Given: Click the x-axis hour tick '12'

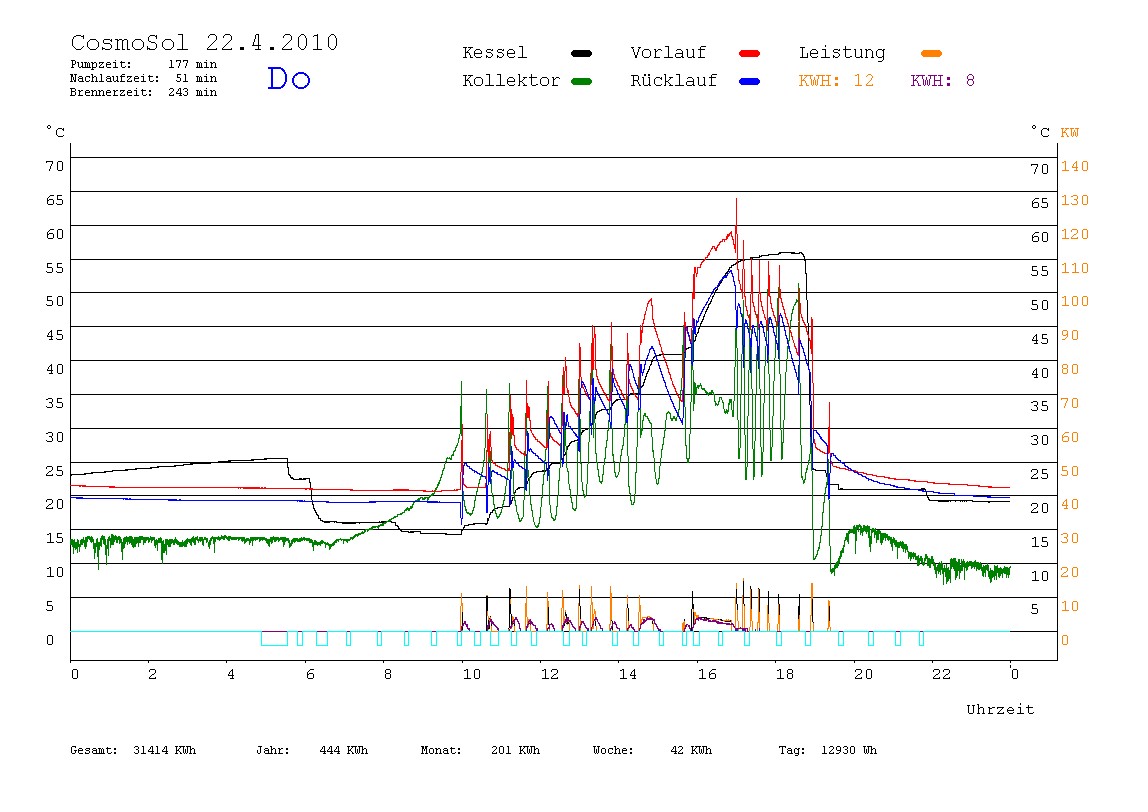Looking at the screenshot, I should point(550,674).
